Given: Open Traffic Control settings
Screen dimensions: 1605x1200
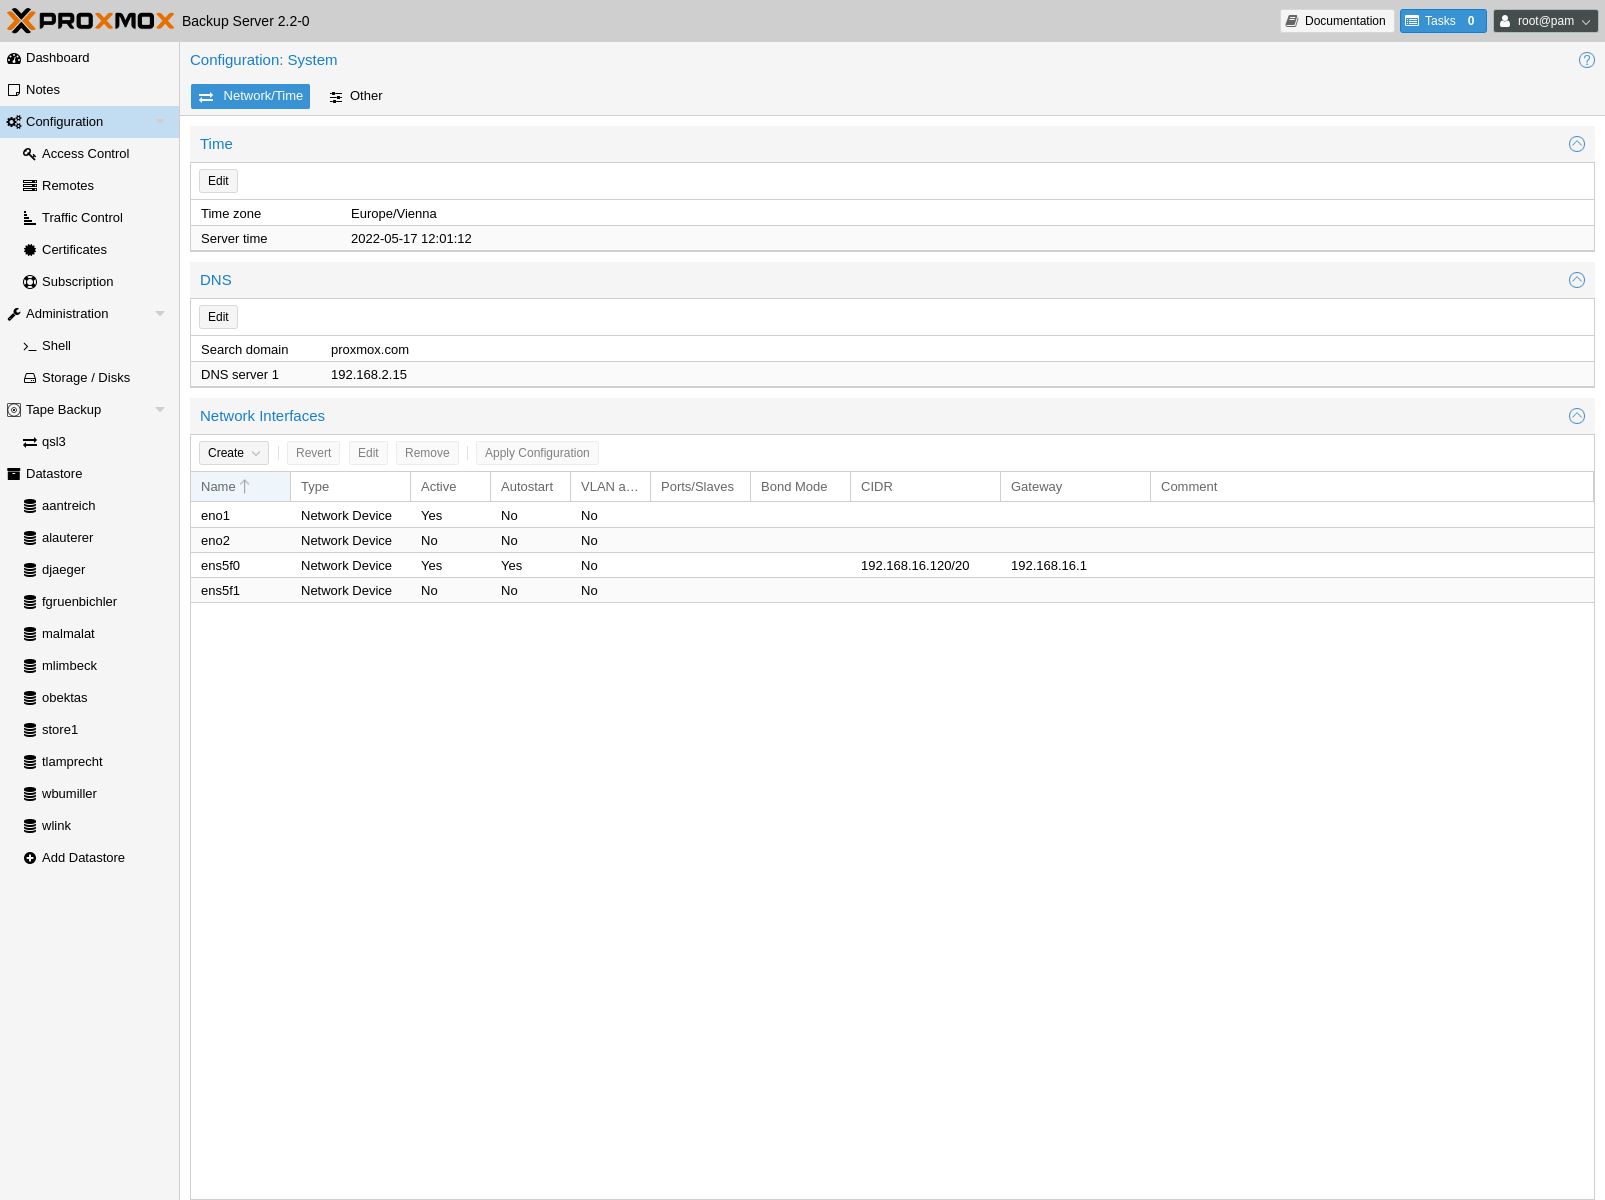Looking at the screenshot, I should (82, 218).
